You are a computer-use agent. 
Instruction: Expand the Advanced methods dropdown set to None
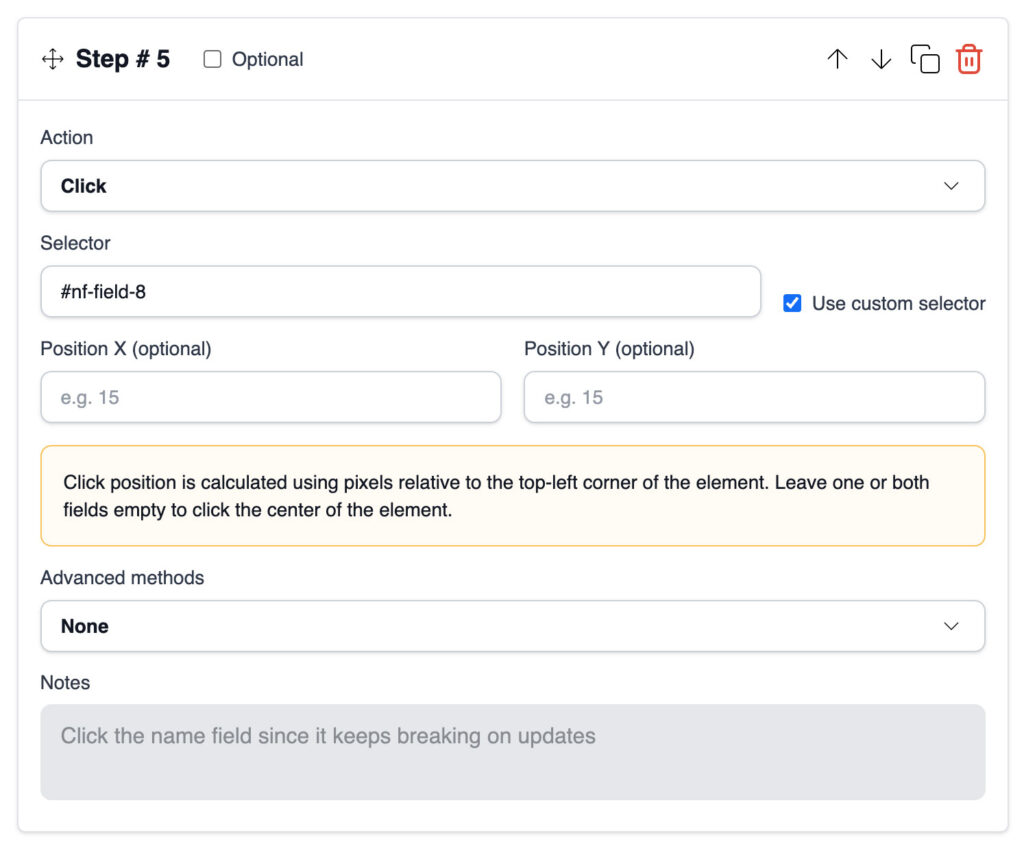pos(512,626)
